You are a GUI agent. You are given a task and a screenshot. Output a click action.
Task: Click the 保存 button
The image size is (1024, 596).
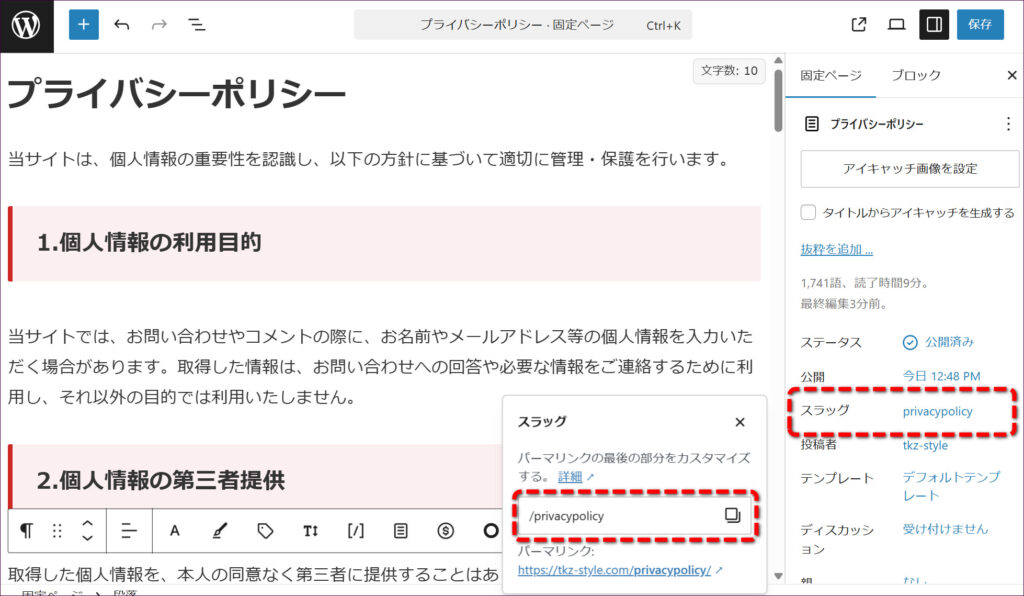tap(980, 25)
